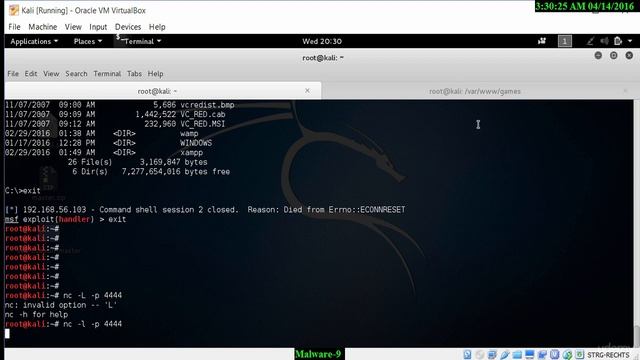Click the VirtualBox keyboard capture icon beside STRG-RECHTS
The image size is (640, 360).
click(579, 355)
